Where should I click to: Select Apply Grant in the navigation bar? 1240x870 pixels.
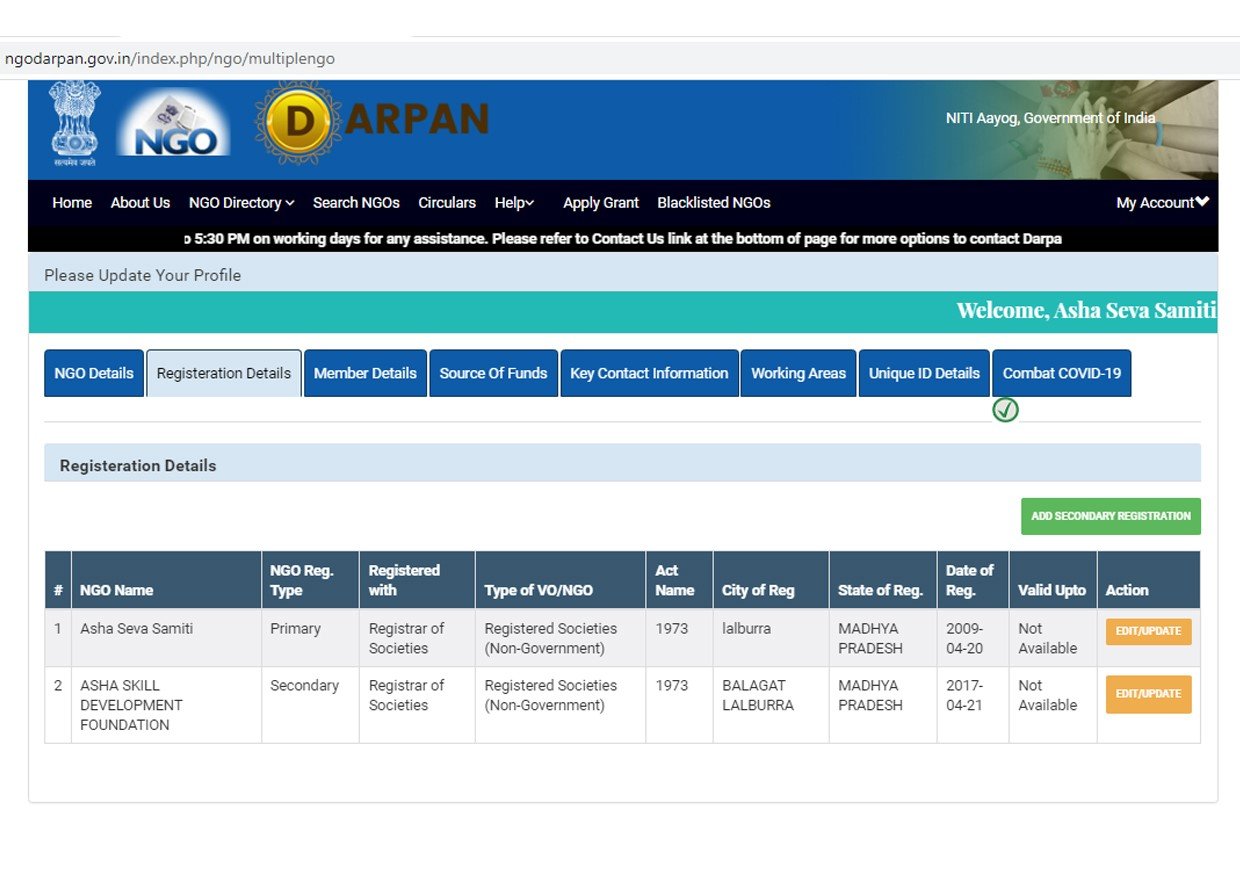(600, 203)
